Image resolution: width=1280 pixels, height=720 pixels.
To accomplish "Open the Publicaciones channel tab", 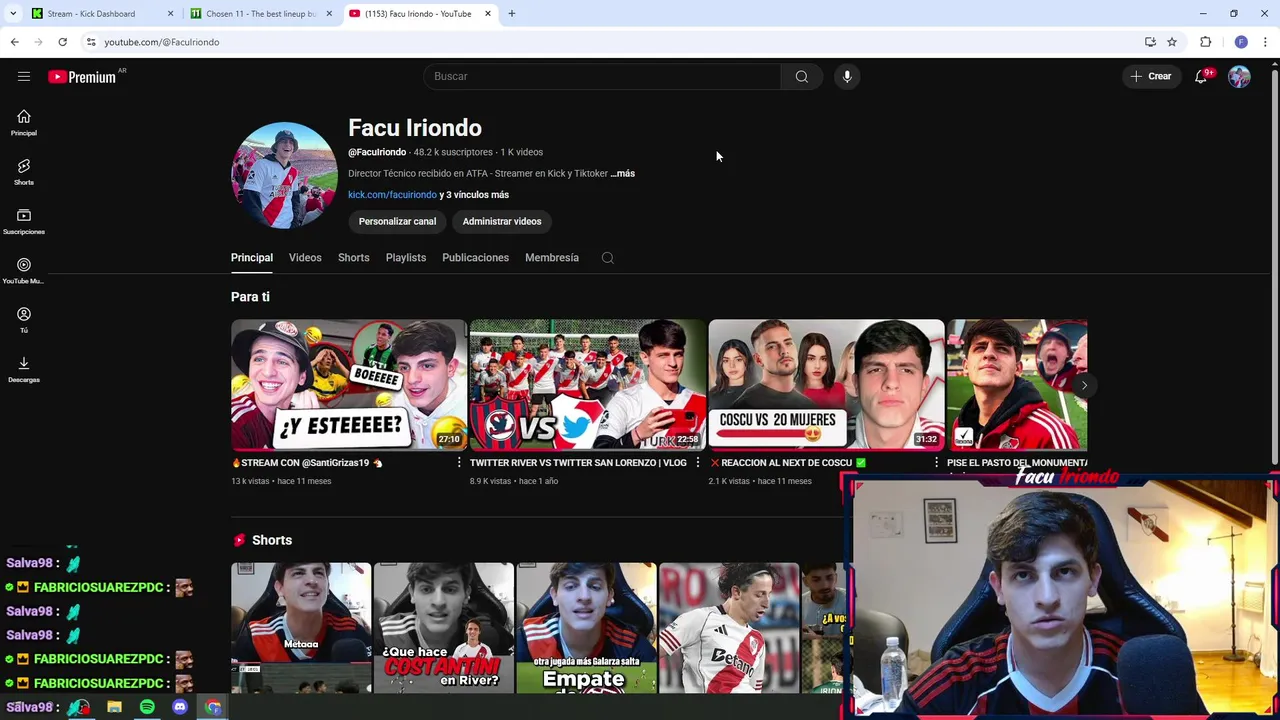I will (x=475, y=258).
